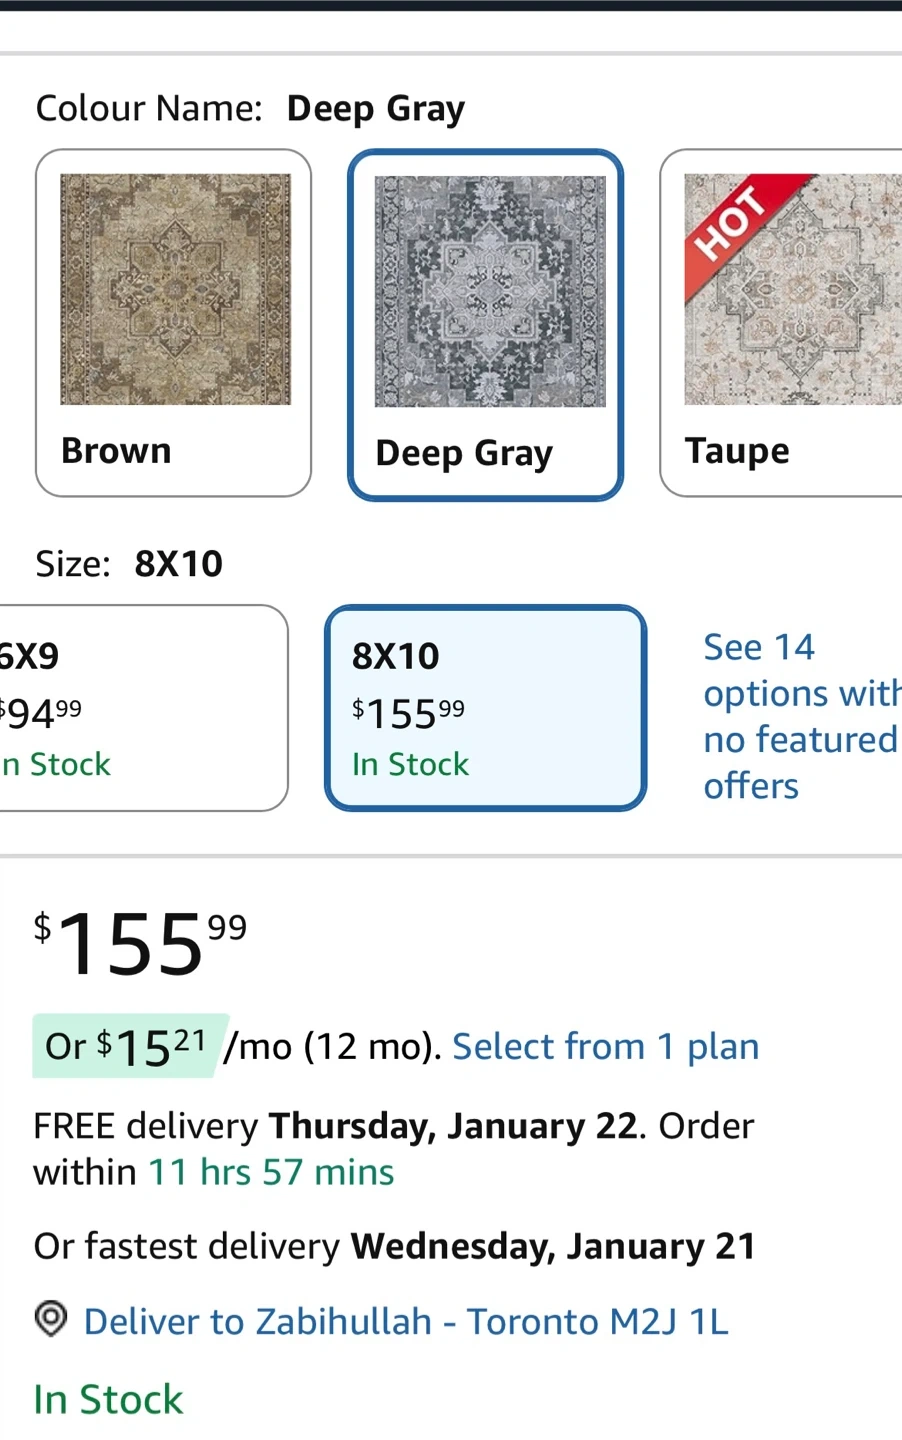Tap the Deep Gray rug pattern image

coord(489,291)
